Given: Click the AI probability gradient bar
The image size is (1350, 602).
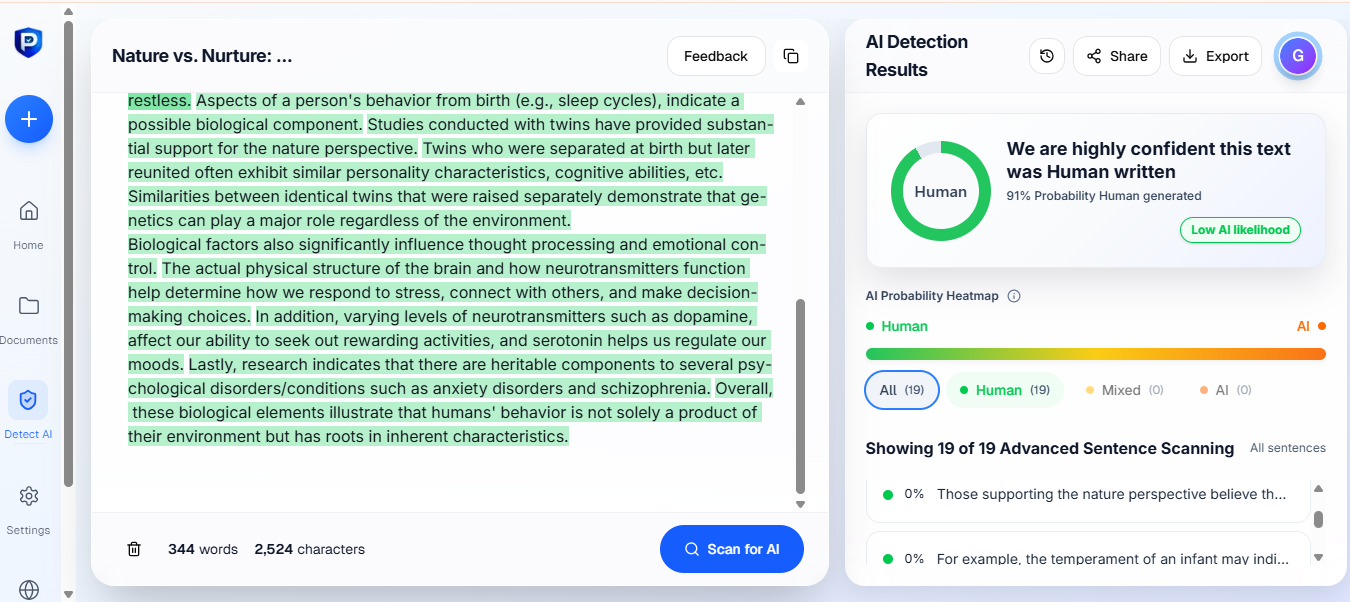Looking at the screenshot, I should (1096, 354).
